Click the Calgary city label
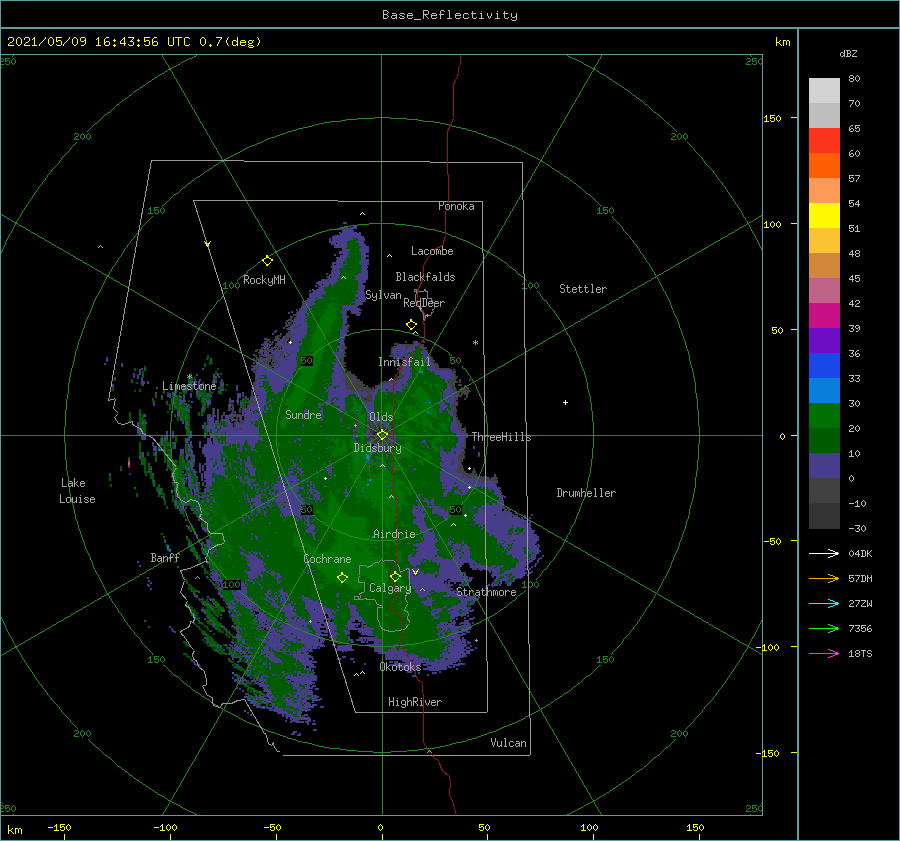 coord(390,588)
